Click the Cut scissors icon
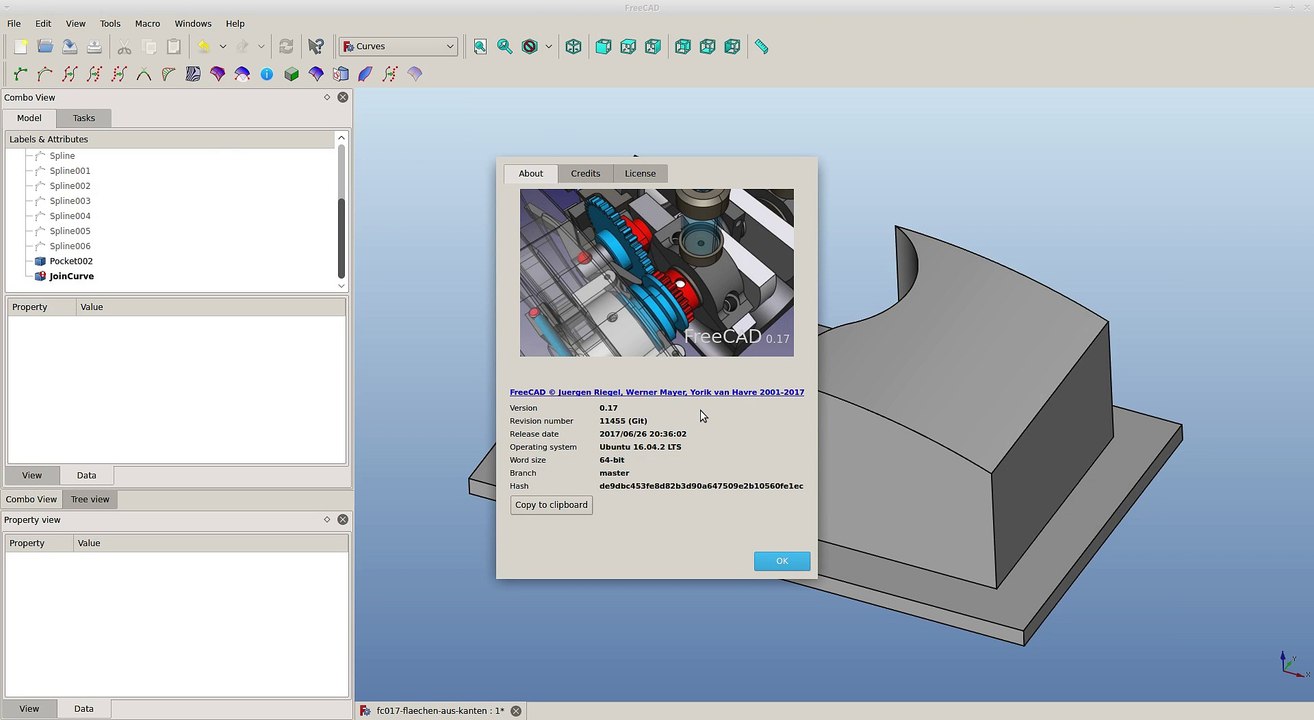The image size is (1314, 720). tap(124, 46)
